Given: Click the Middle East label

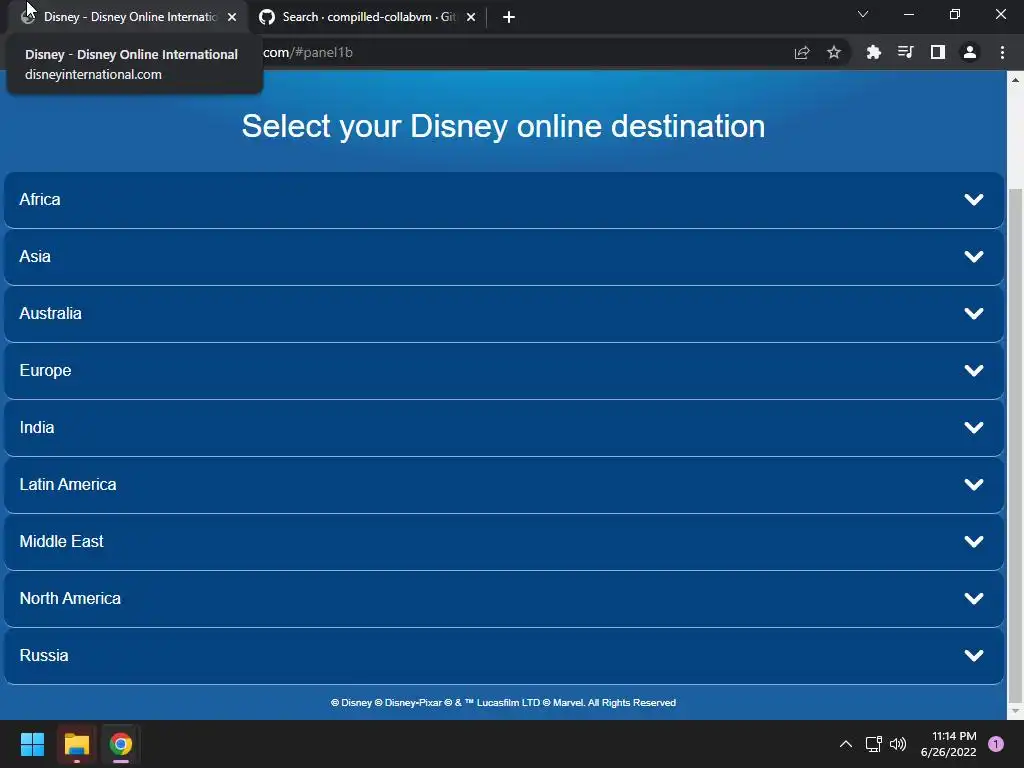Looking at the screenshot, I should (x=61, y=541).
